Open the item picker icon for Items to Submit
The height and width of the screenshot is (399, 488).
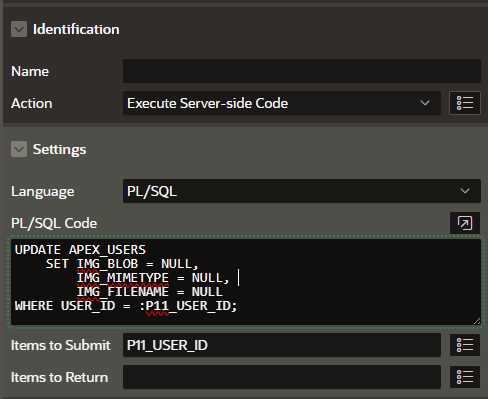(465, 345)
